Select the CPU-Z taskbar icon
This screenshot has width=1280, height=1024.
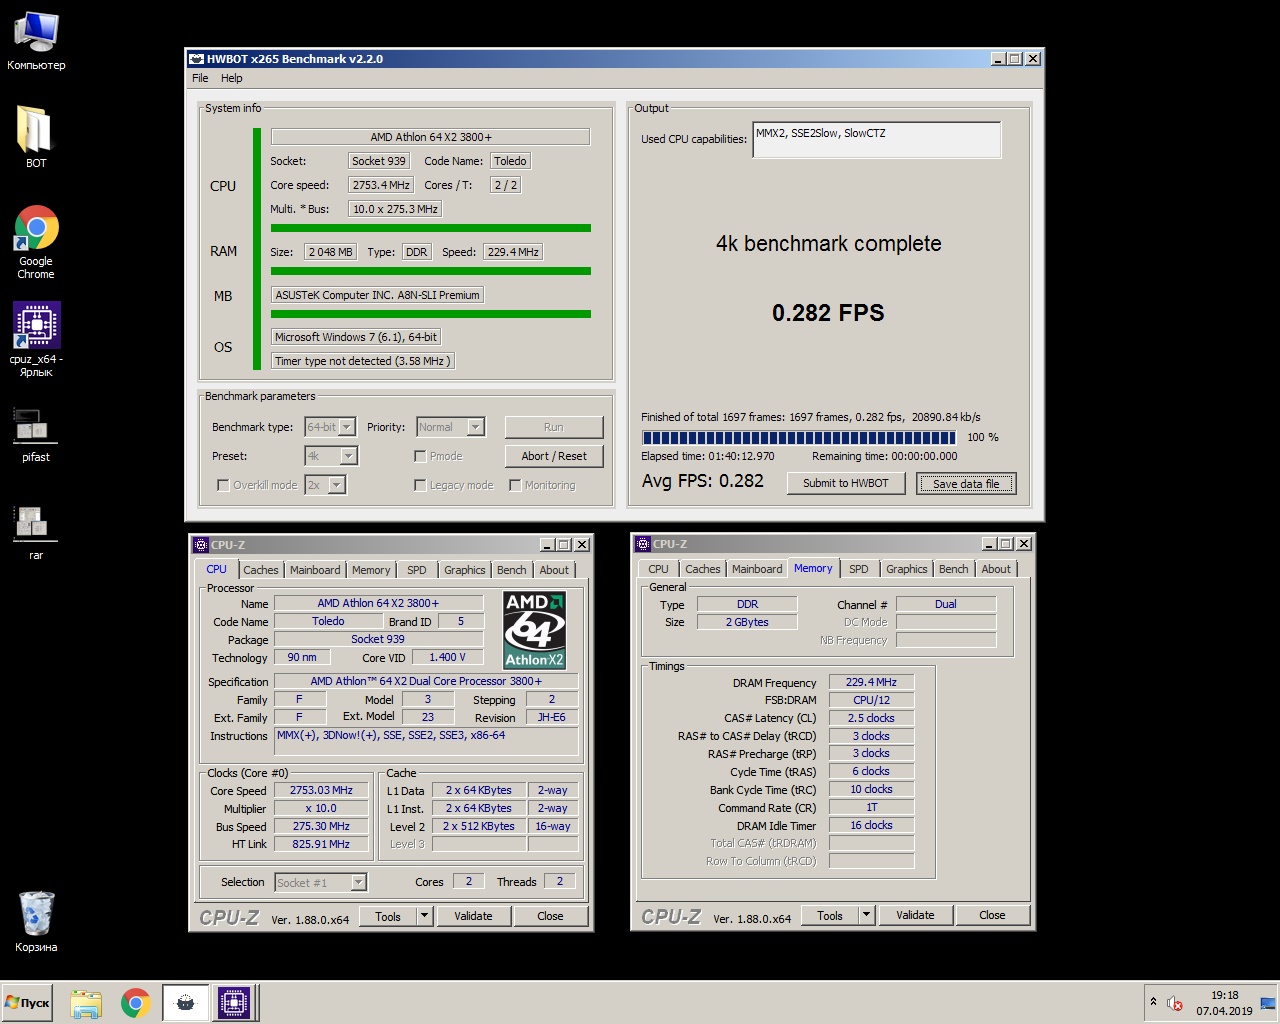point(234,1003)
